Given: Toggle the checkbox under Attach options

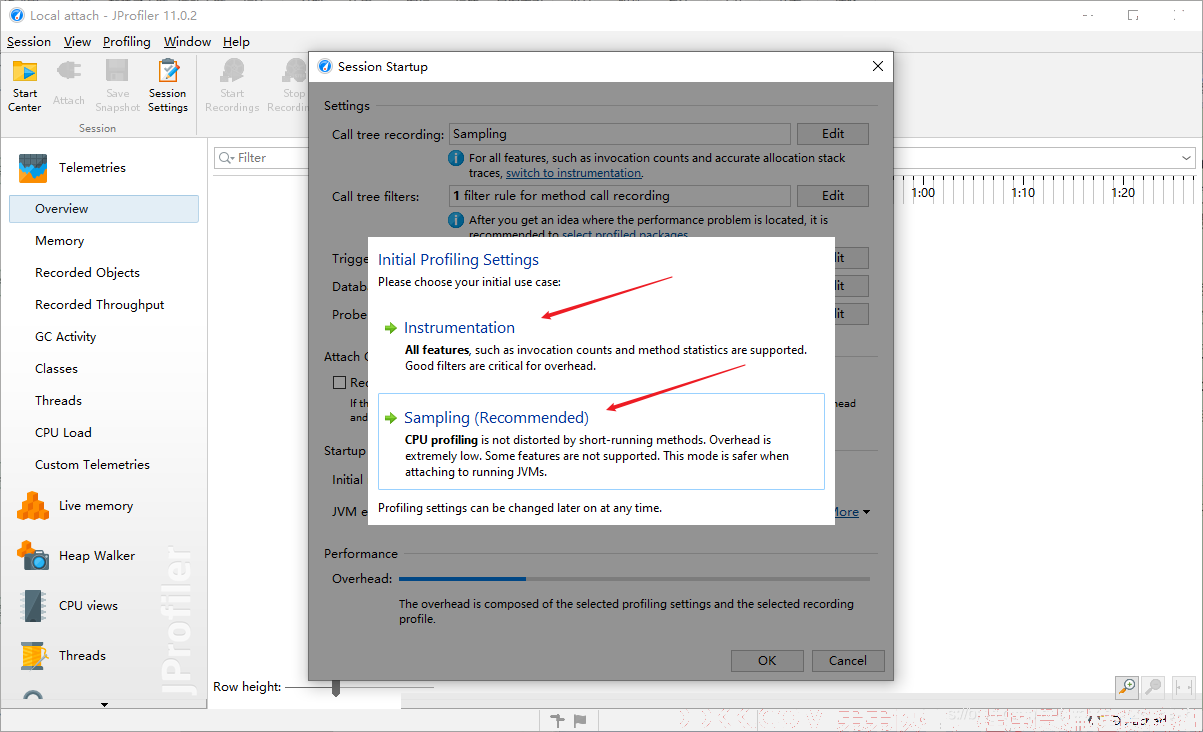Looking at the screenshot, I should (339, 382).
